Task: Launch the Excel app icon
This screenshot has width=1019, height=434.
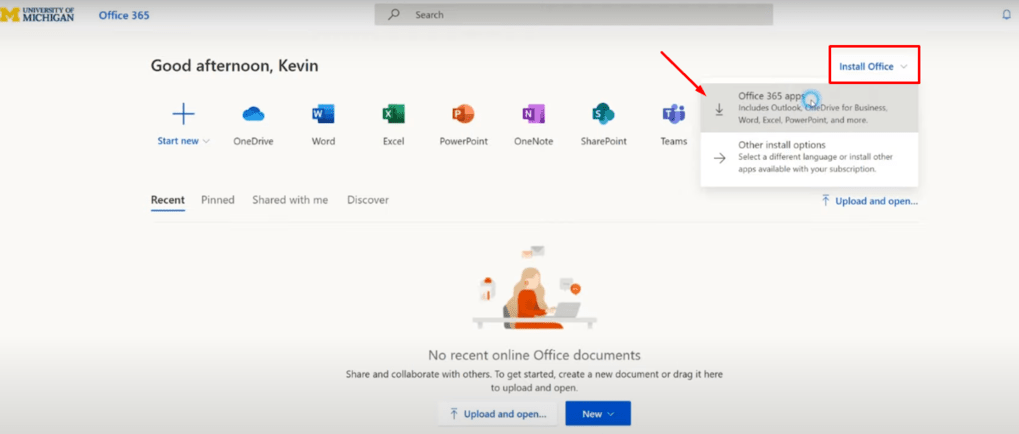Action: [x=393, y=114]
